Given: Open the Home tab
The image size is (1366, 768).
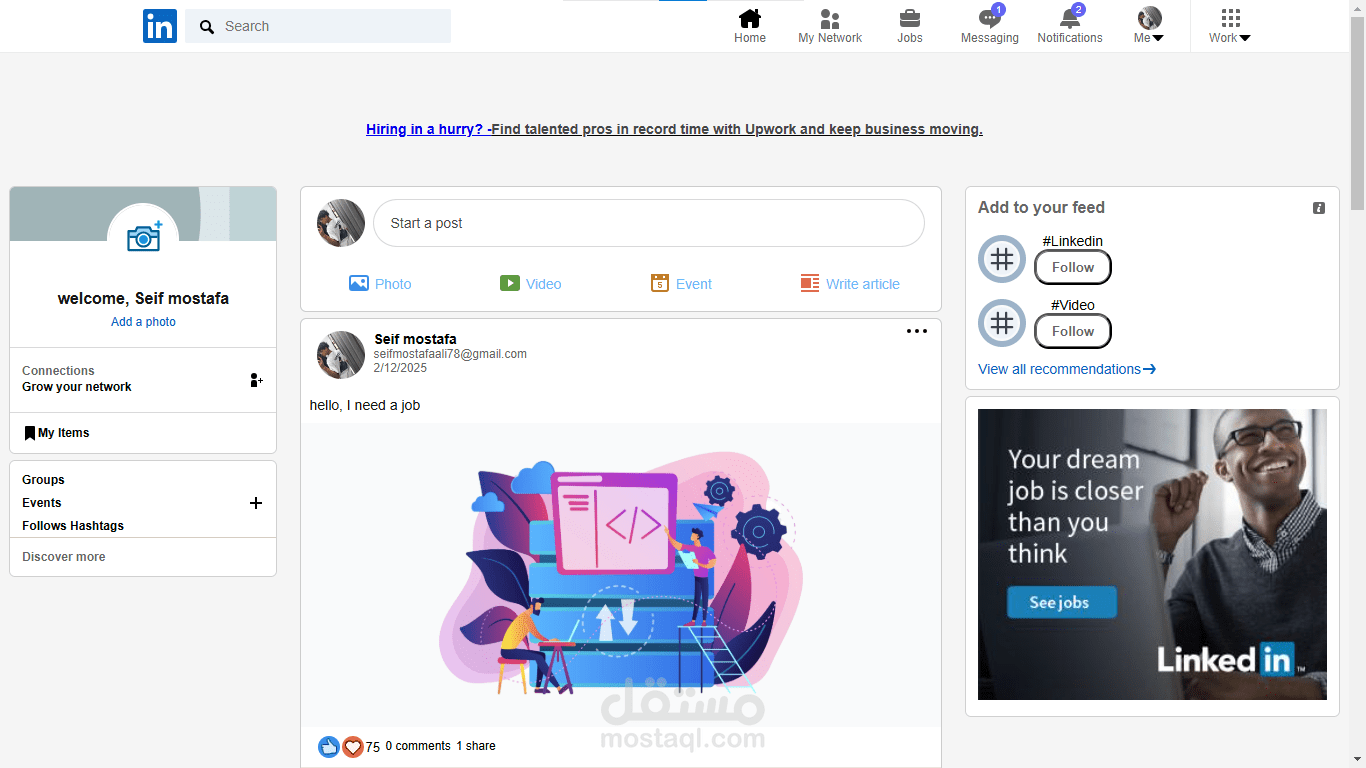Looking at the screenshot, I should tap(750, 27).
